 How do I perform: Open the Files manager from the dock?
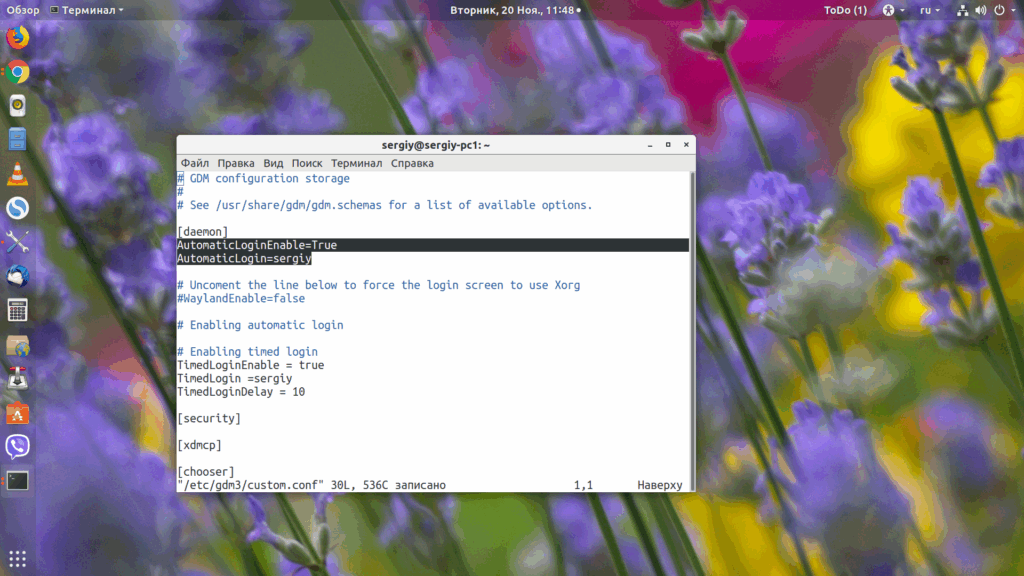(x=18, y=140)
